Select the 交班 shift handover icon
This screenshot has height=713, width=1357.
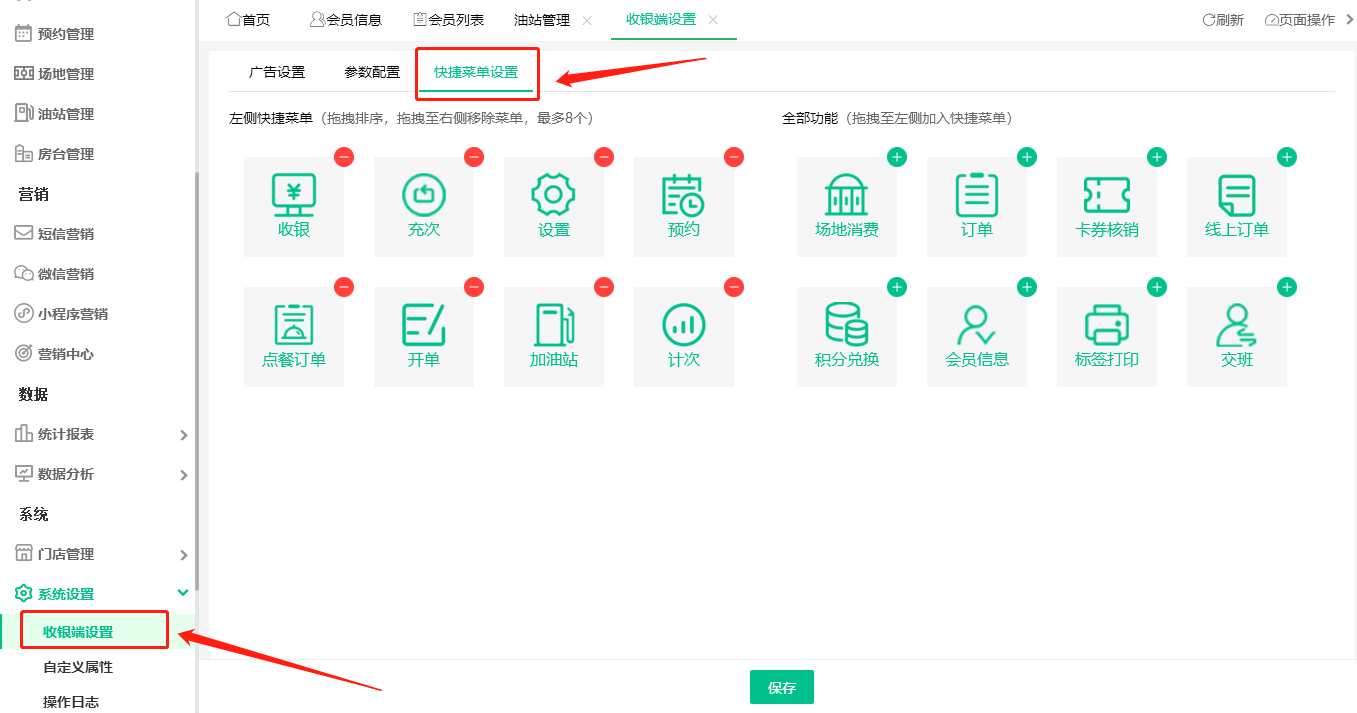[1236, 336]
